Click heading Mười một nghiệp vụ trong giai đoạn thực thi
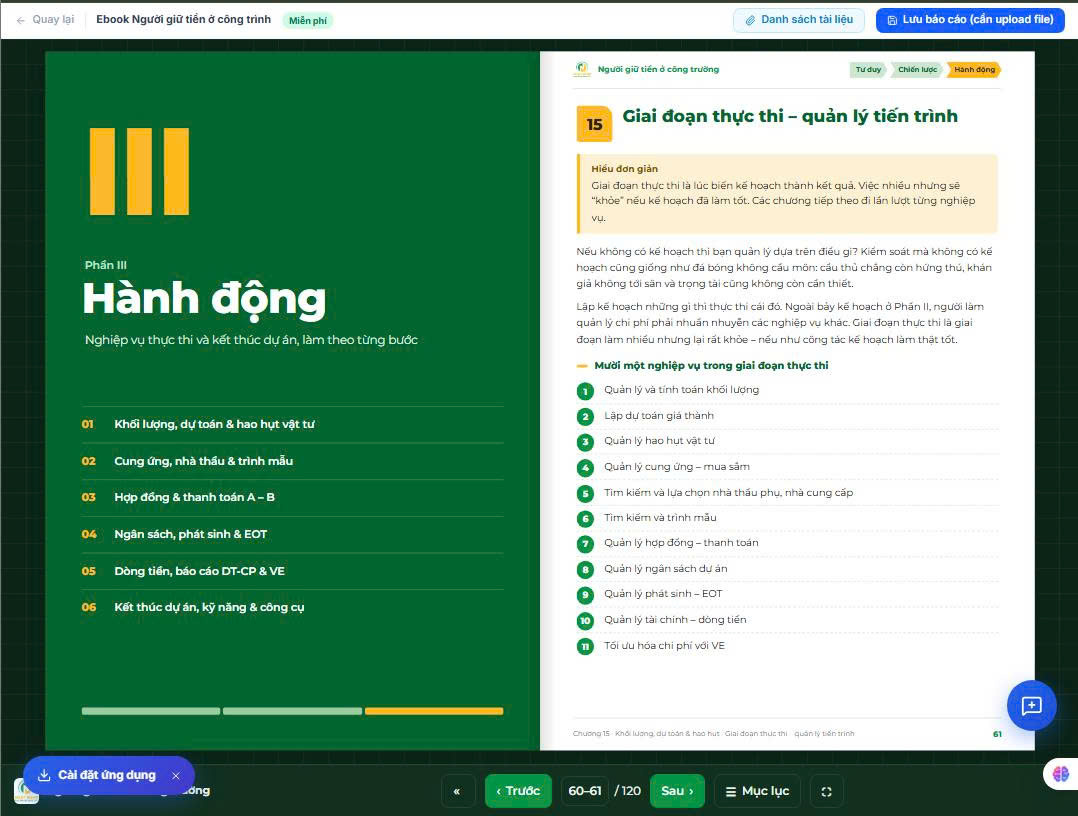This screenshot has width=1078, height=816. point(711,366)
